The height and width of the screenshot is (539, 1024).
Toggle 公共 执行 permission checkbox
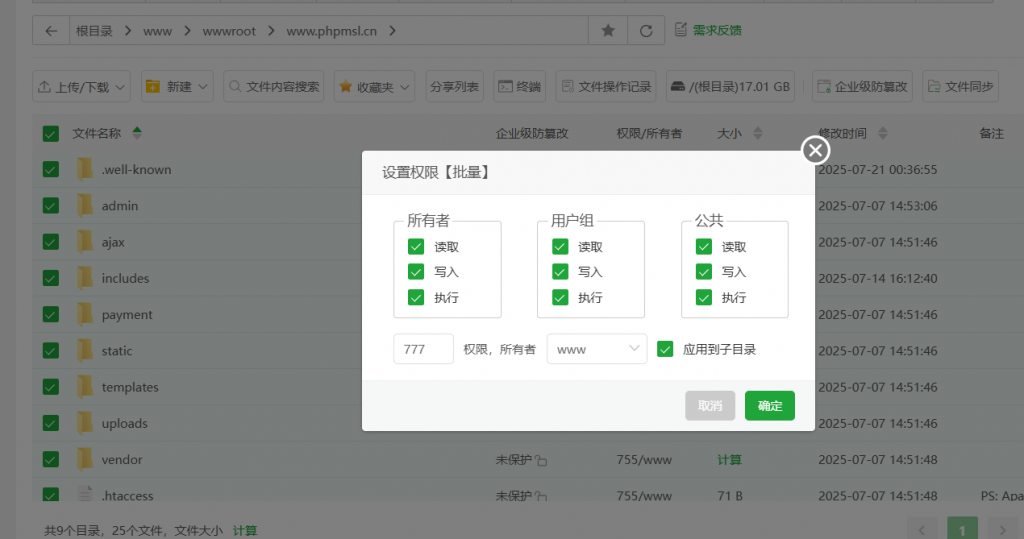[703, 297]
